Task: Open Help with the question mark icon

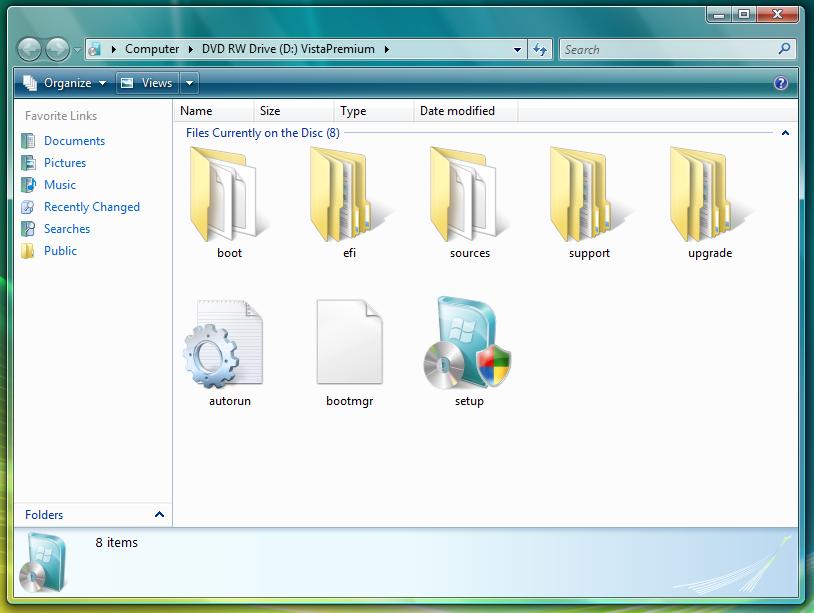Action: point(780,83)
